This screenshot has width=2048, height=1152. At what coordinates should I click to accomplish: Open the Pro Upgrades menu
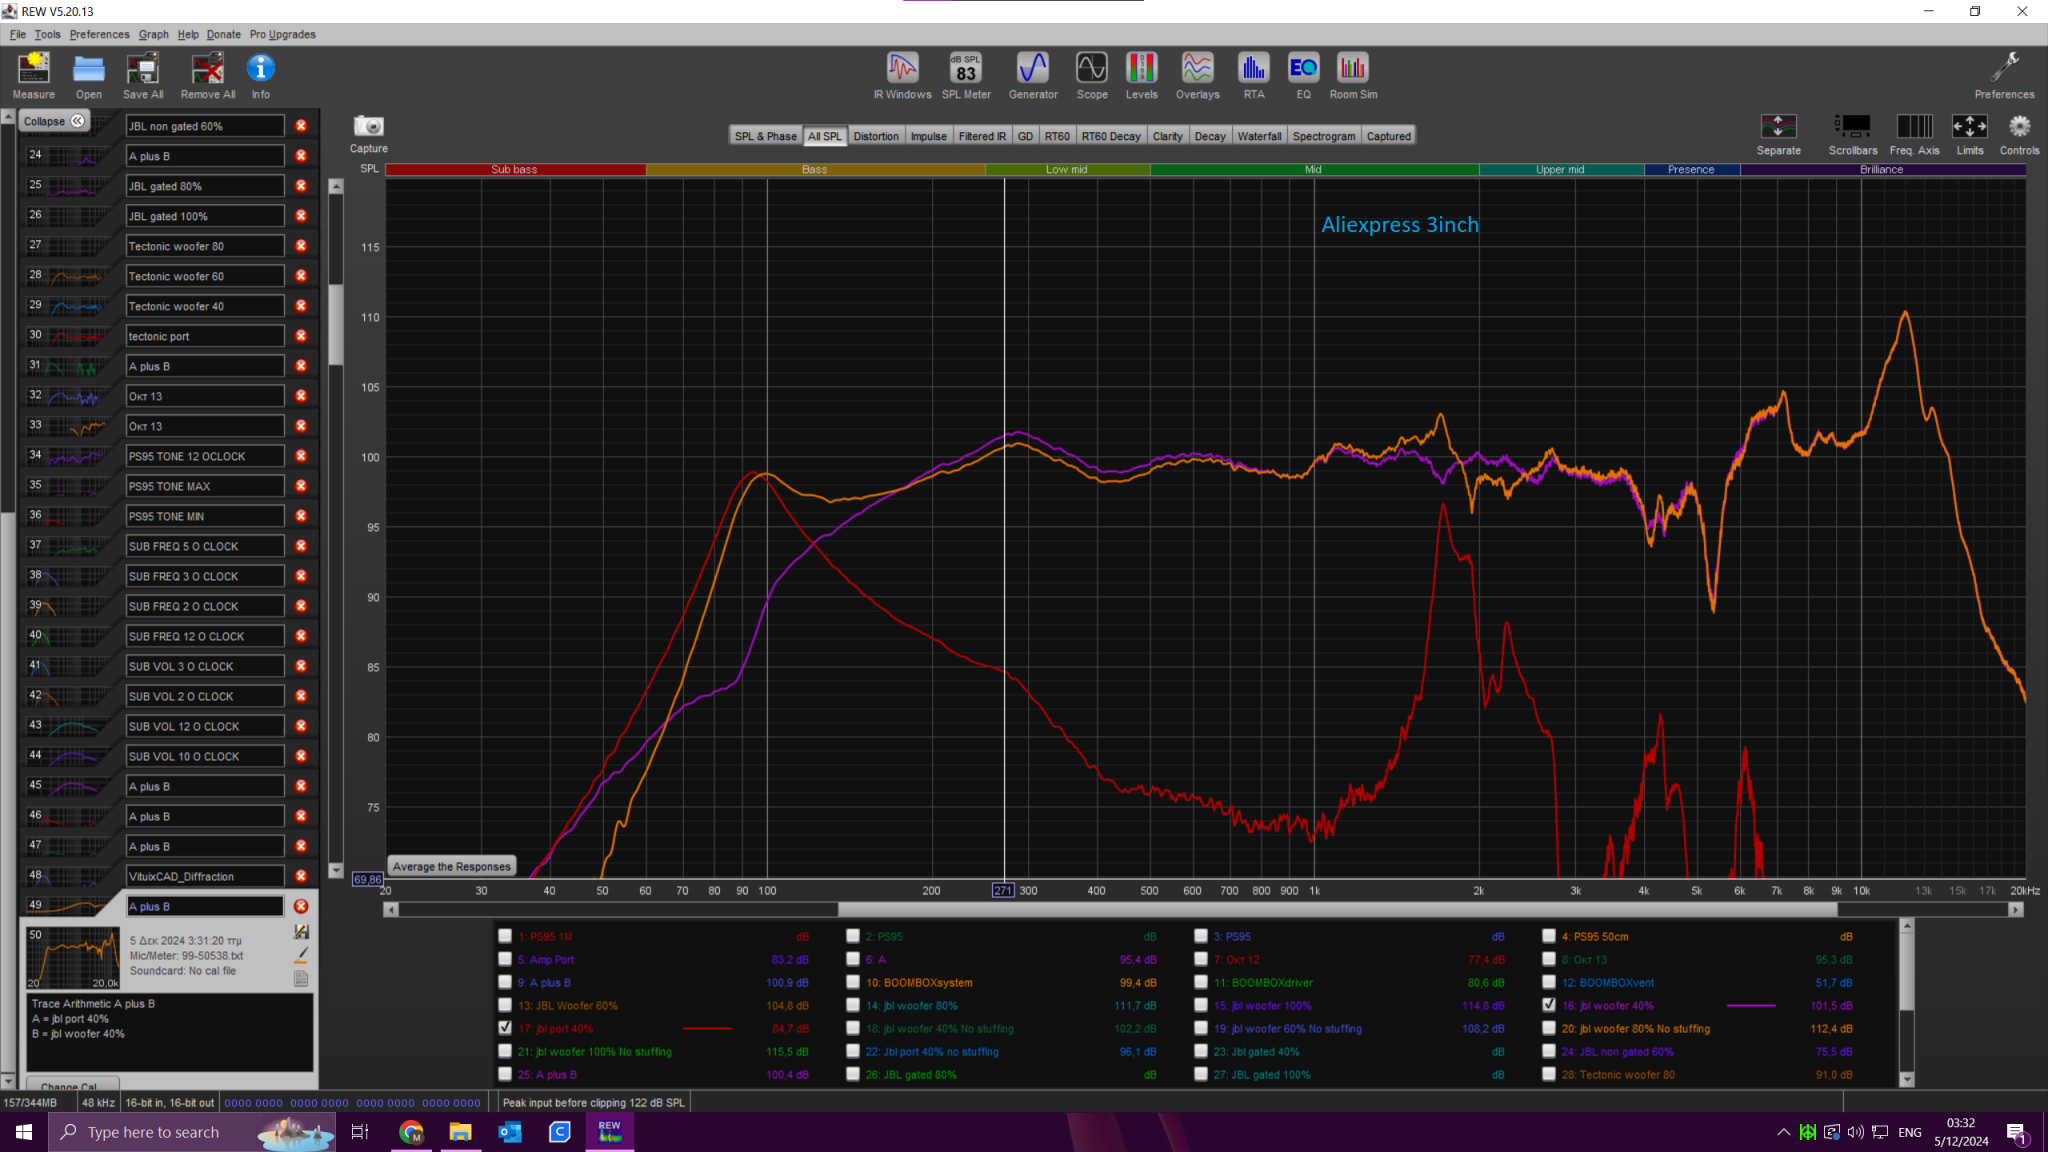click(282, 34)
